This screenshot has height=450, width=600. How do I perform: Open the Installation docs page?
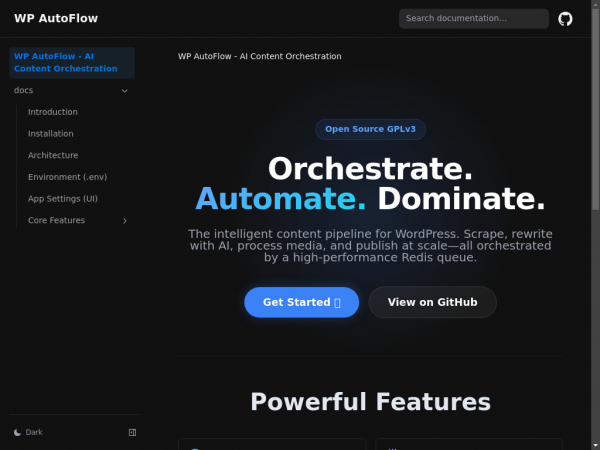click(51, 134)
